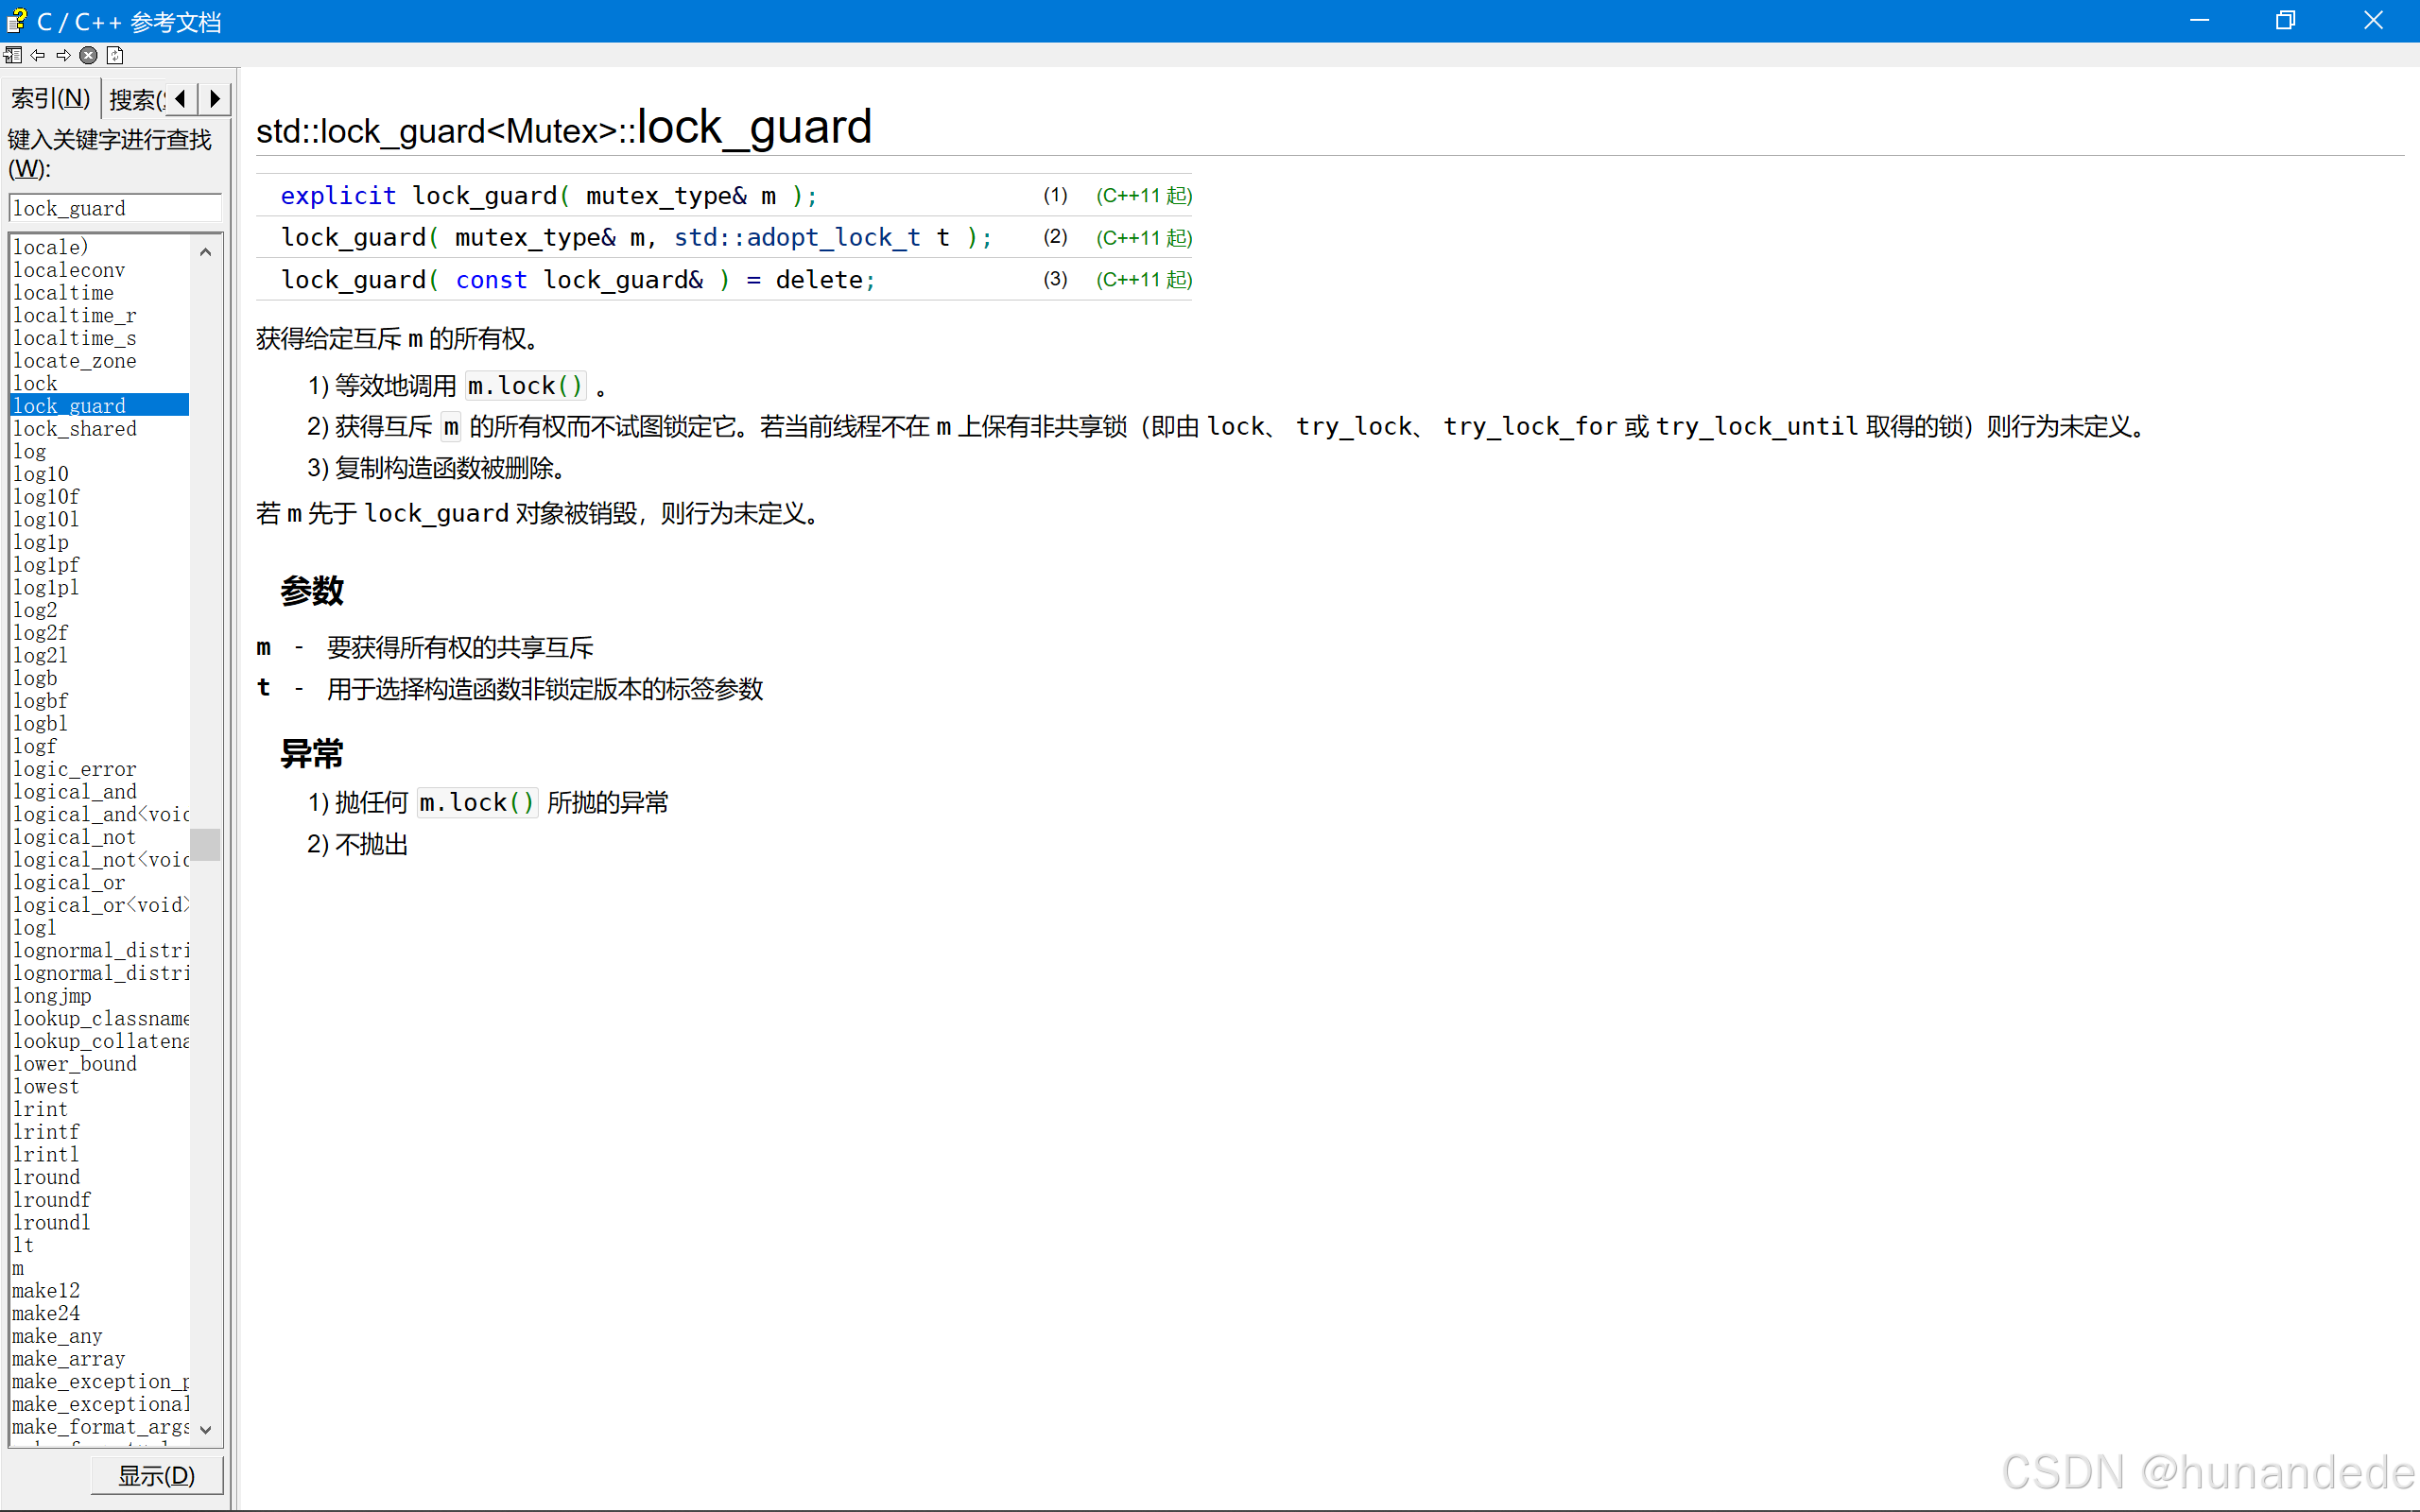Click the first (C++11 起) version marker

coord(1144,195)
